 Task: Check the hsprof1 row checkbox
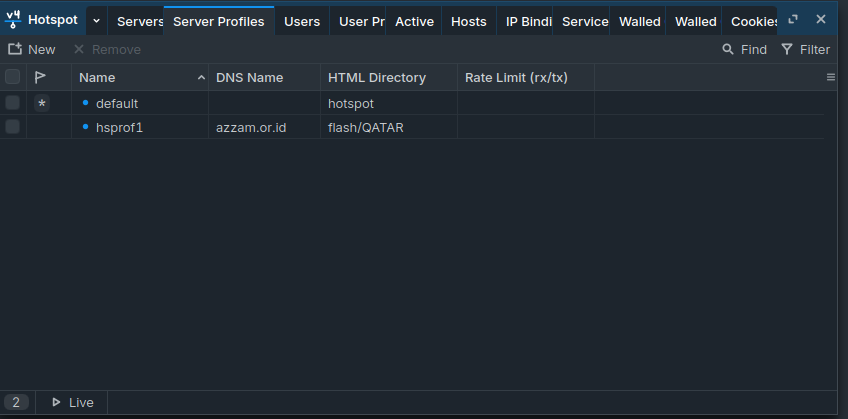tap(12, 127)
